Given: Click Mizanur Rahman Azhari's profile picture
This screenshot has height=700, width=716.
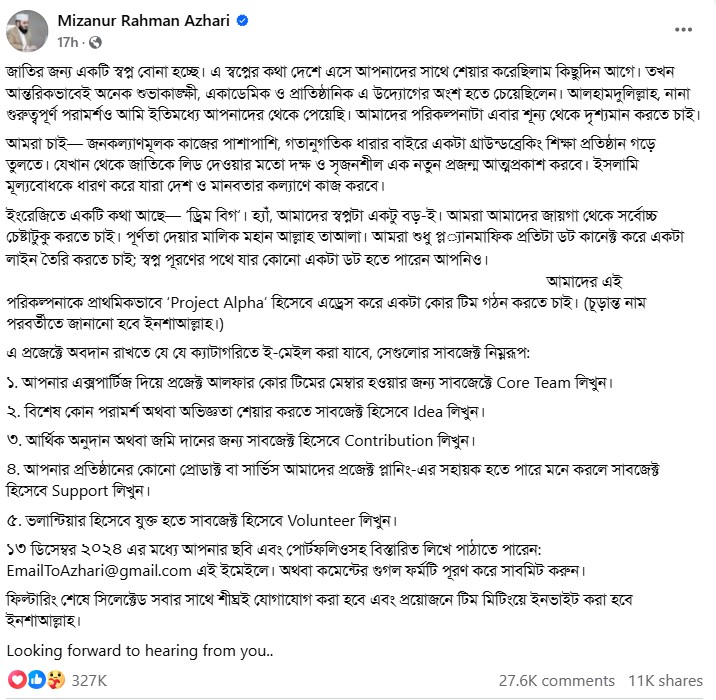Looking at the screenshot, I should point(26,30).
